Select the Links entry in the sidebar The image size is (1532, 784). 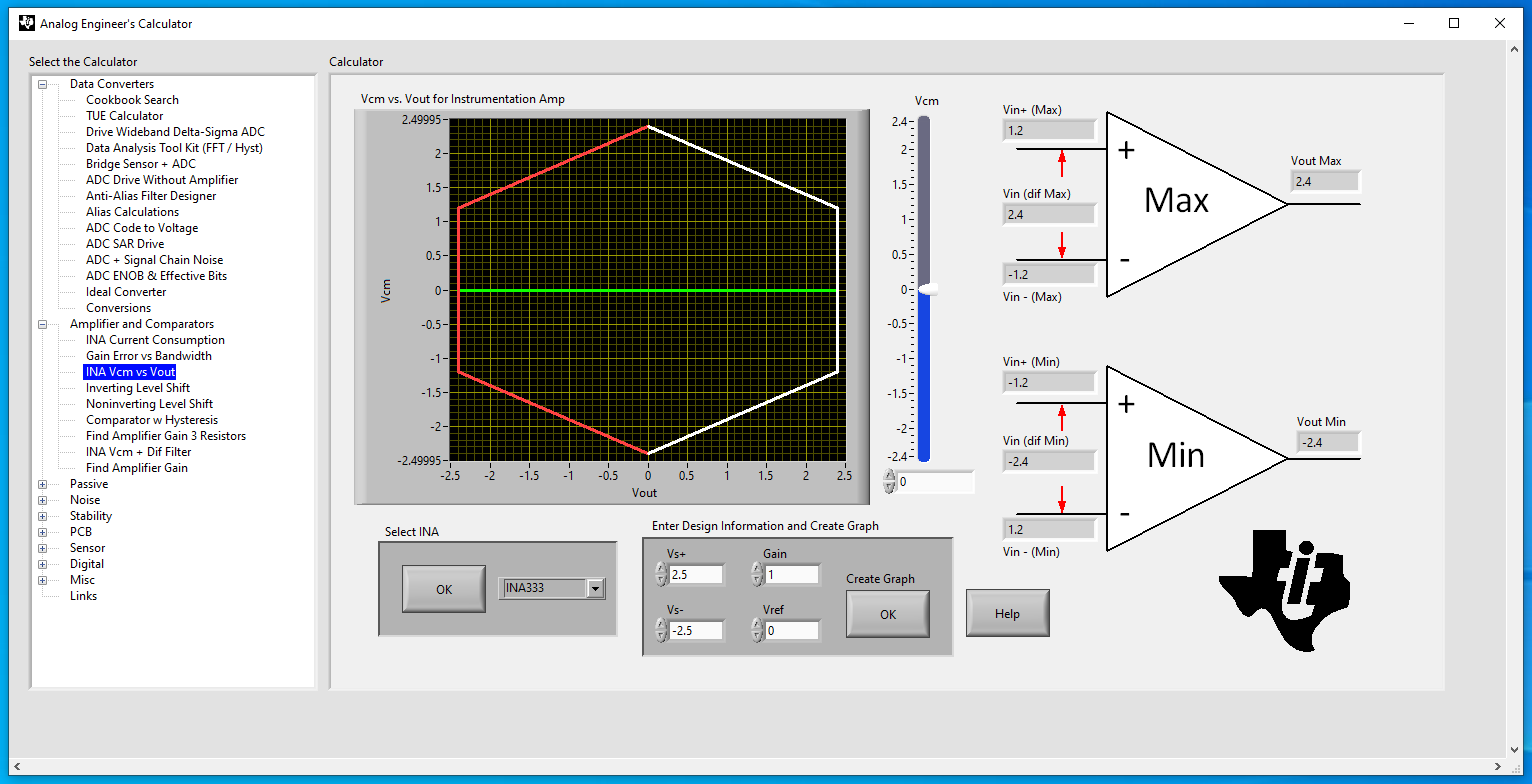[x=83, y=595]
